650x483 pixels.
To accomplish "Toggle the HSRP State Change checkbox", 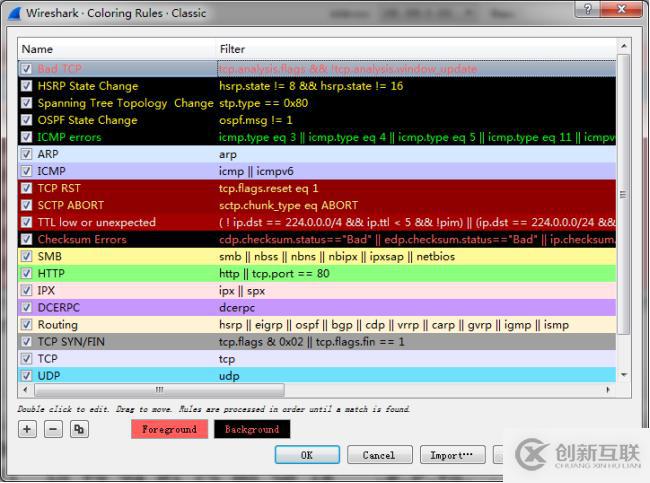I will click(27, 86).
